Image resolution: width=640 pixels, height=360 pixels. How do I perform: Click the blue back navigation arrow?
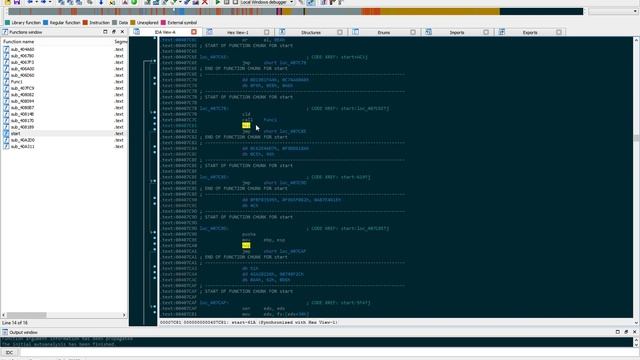[30, 2]
